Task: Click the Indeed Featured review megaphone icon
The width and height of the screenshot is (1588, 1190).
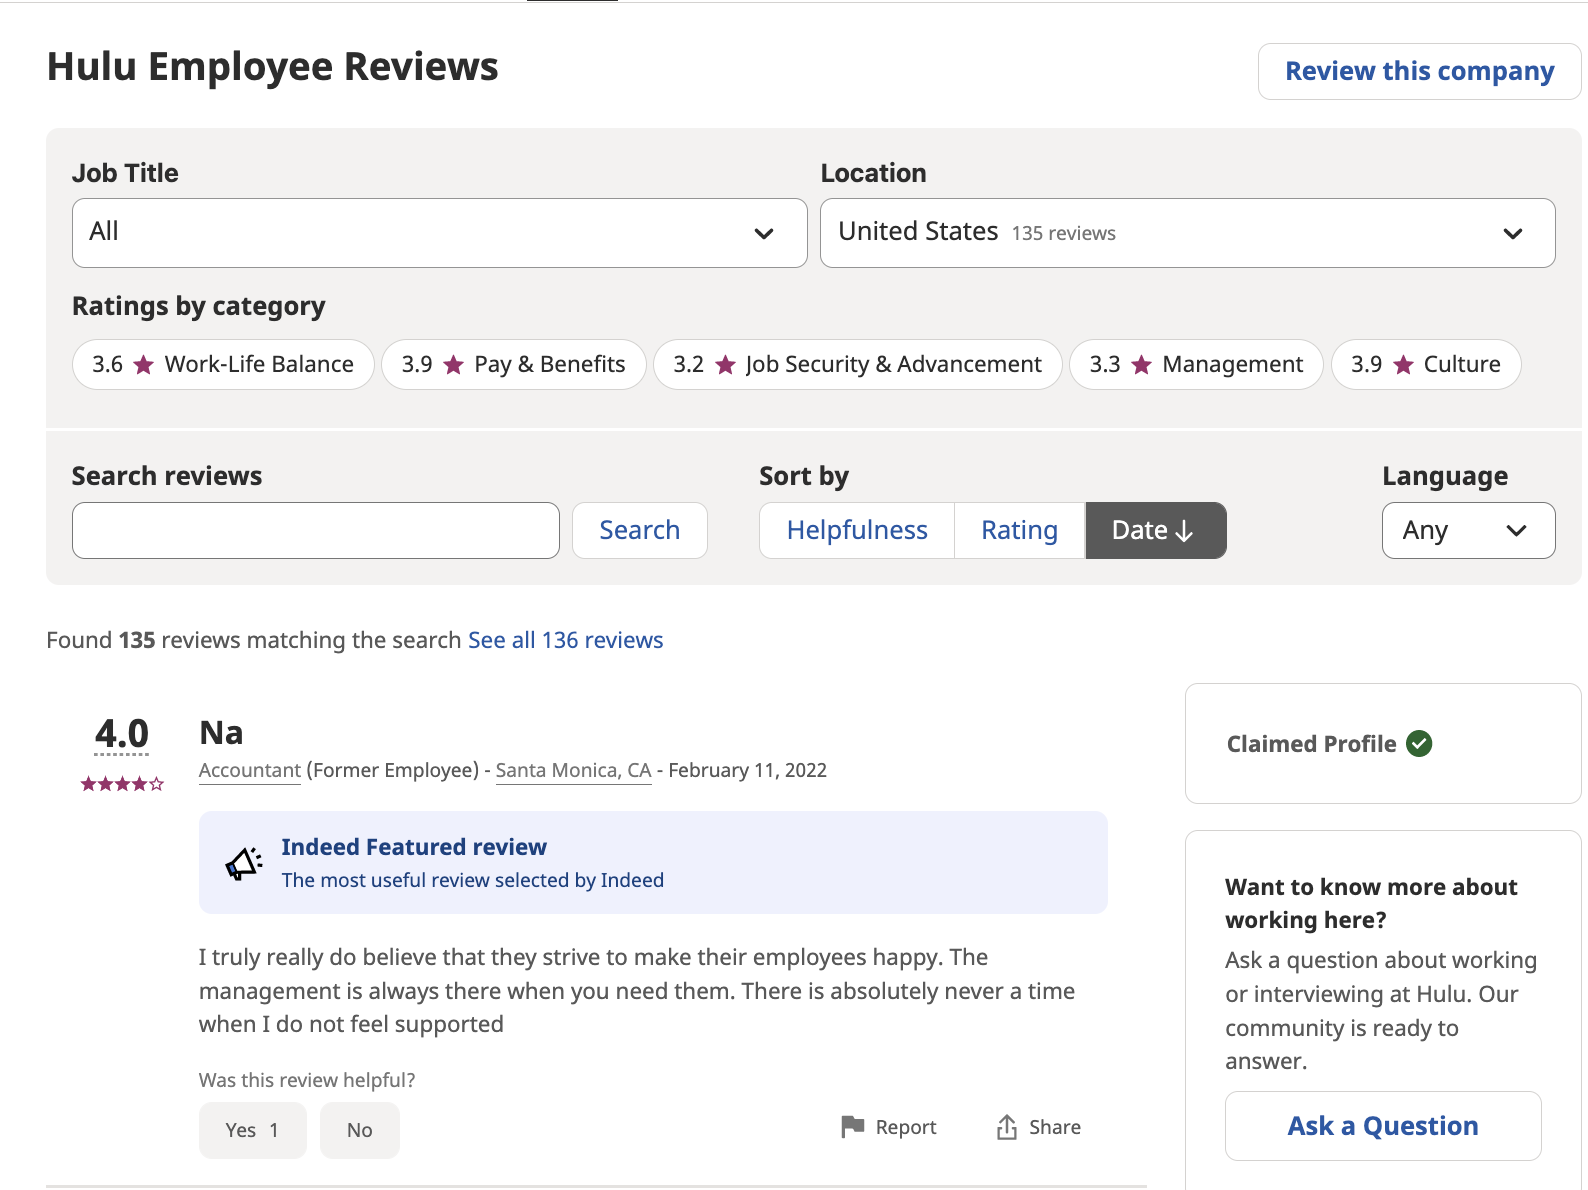Action: pyautogui.click(x=244, y=862)
